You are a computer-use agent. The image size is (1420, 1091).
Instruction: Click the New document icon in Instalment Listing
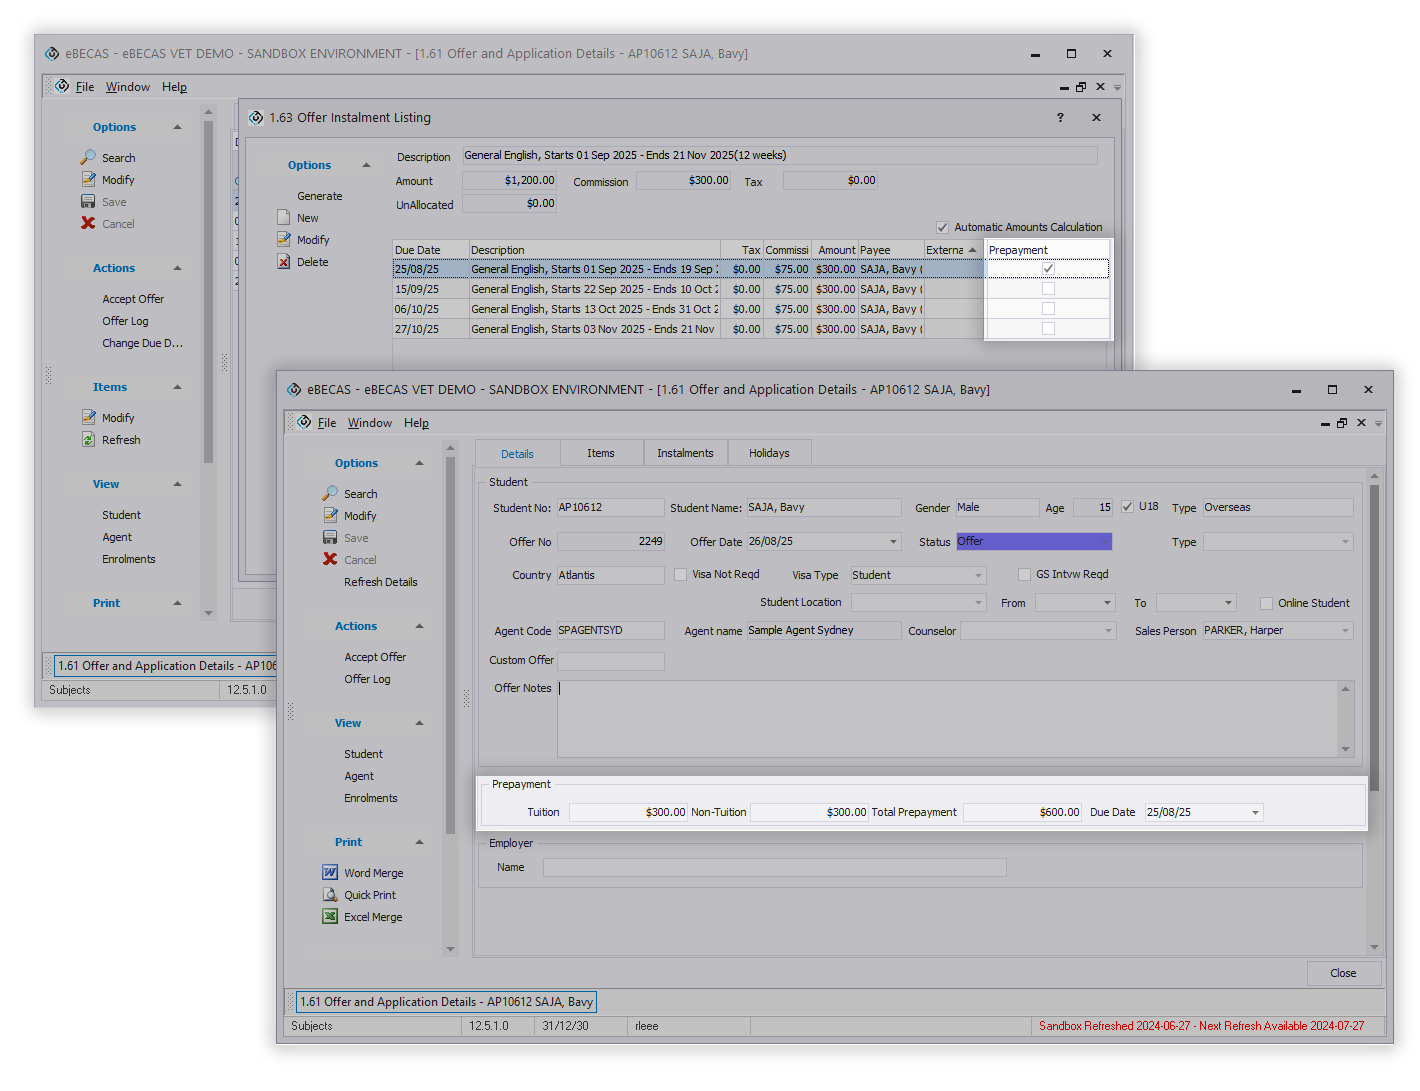point(284,218)
